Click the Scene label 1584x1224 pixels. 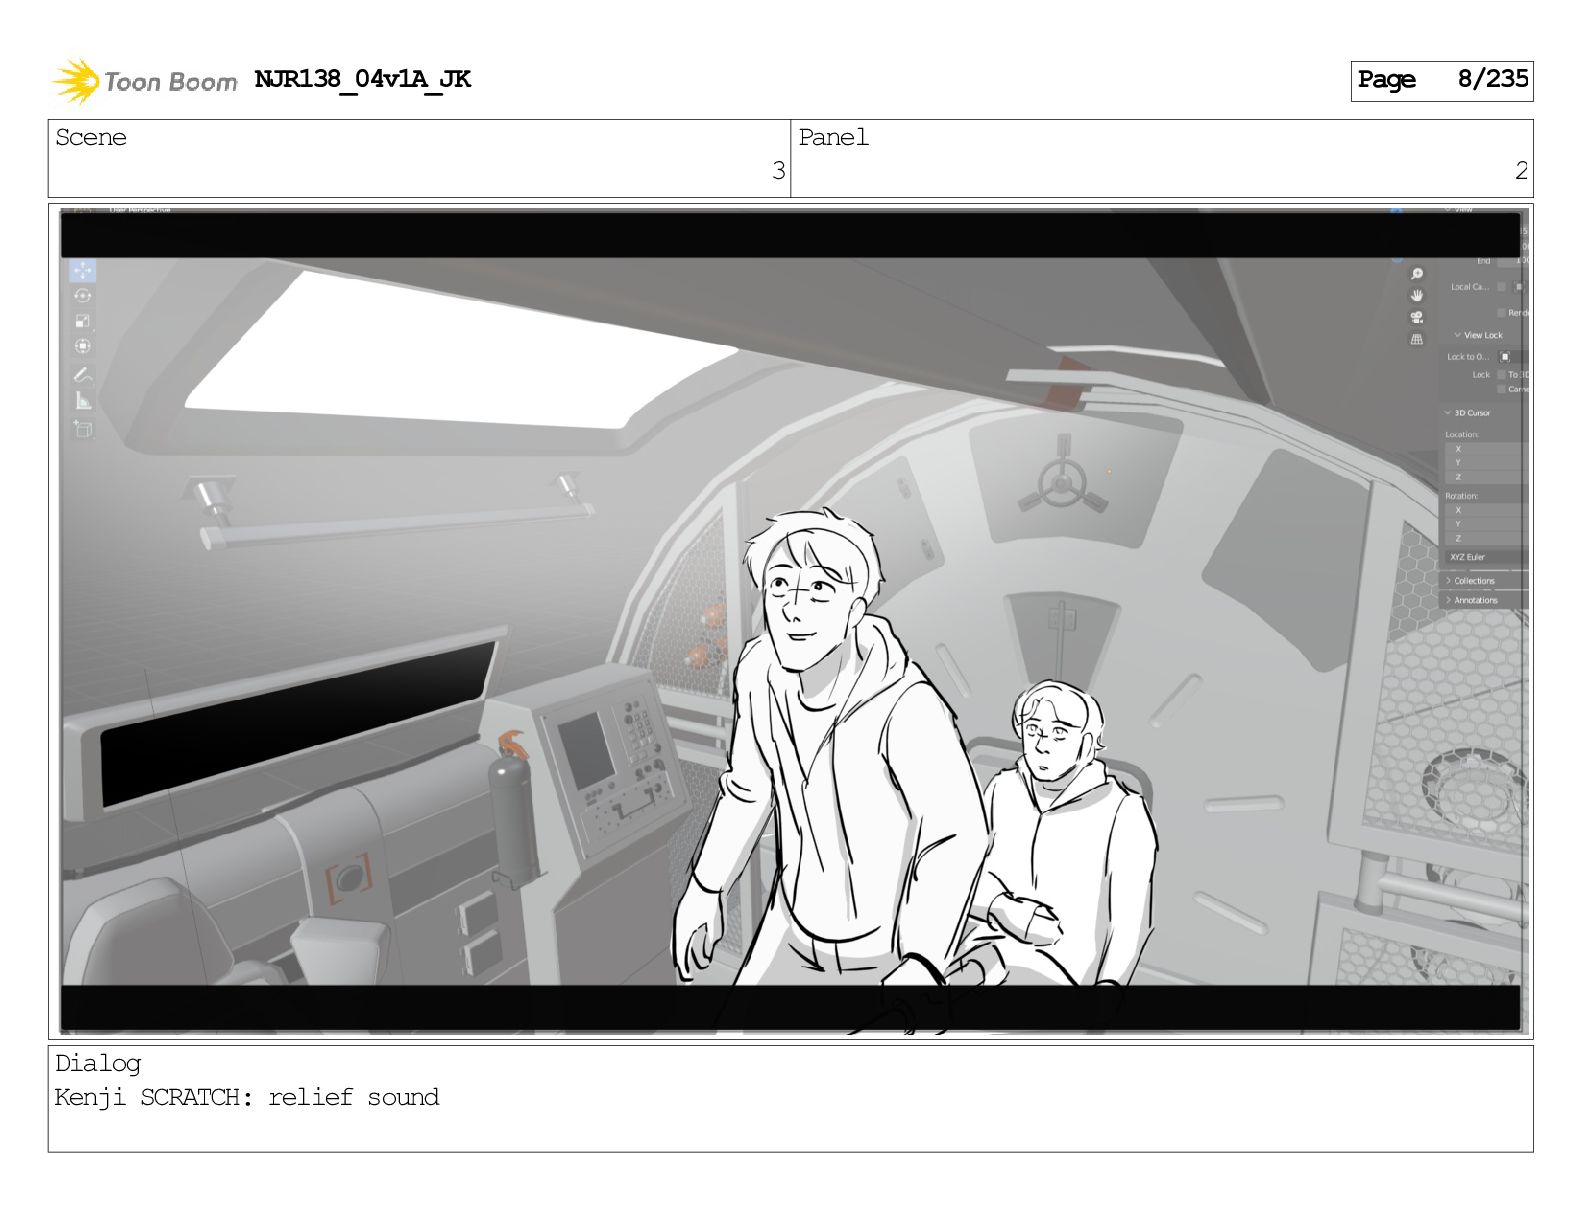pyautogui.click(x=91, y=137)
